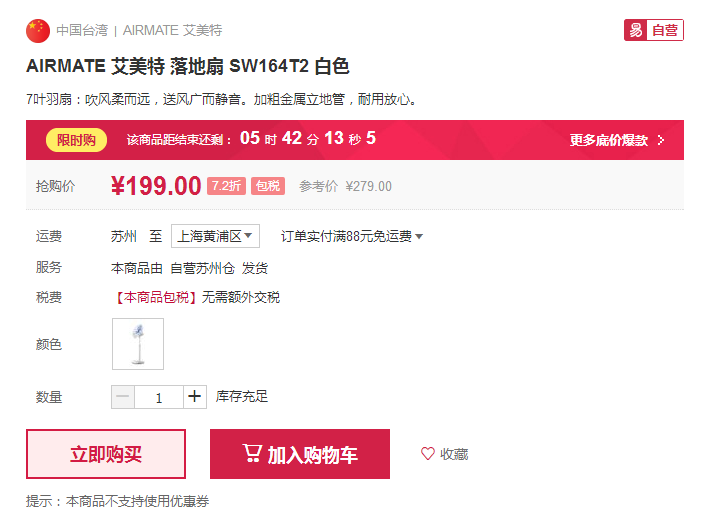Decrease quantity with the minus button

click(x=123, y=397)
